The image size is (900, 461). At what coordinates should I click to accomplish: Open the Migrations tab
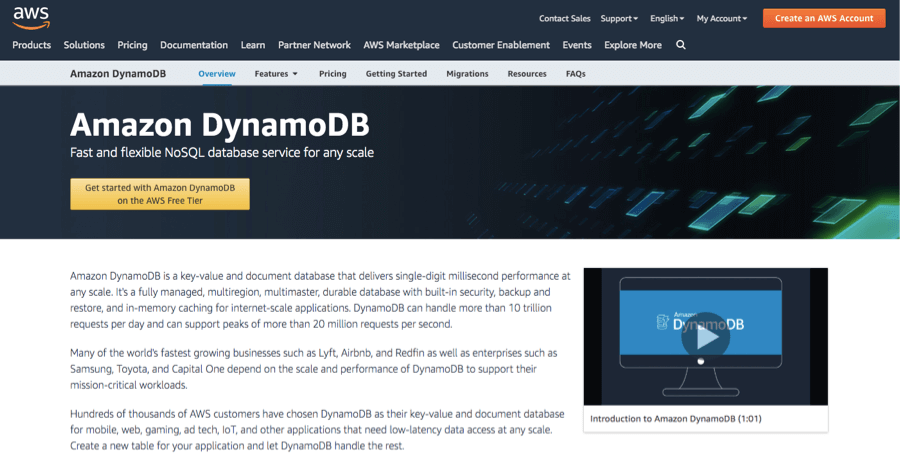click(x=467, y=73)
